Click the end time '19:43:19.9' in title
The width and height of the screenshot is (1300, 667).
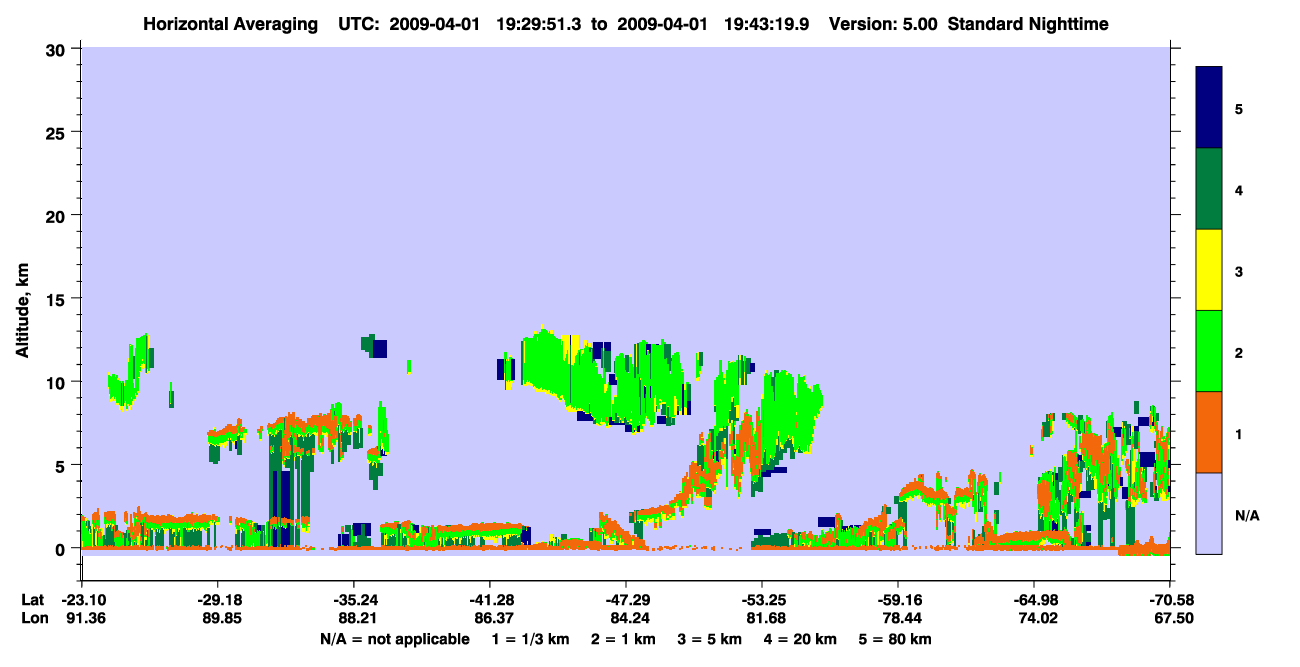(765, 23)
